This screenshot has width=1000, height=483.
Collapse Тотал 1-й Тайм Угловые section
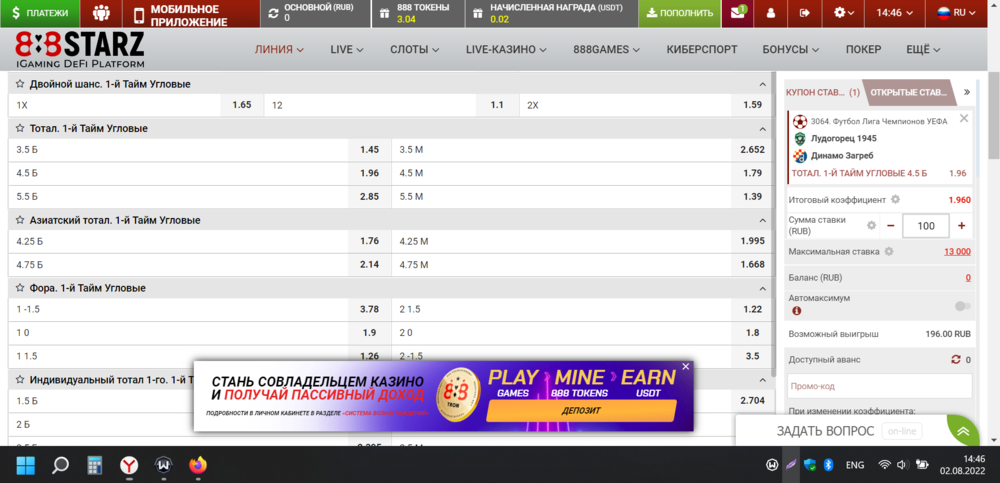click(762, 129)
